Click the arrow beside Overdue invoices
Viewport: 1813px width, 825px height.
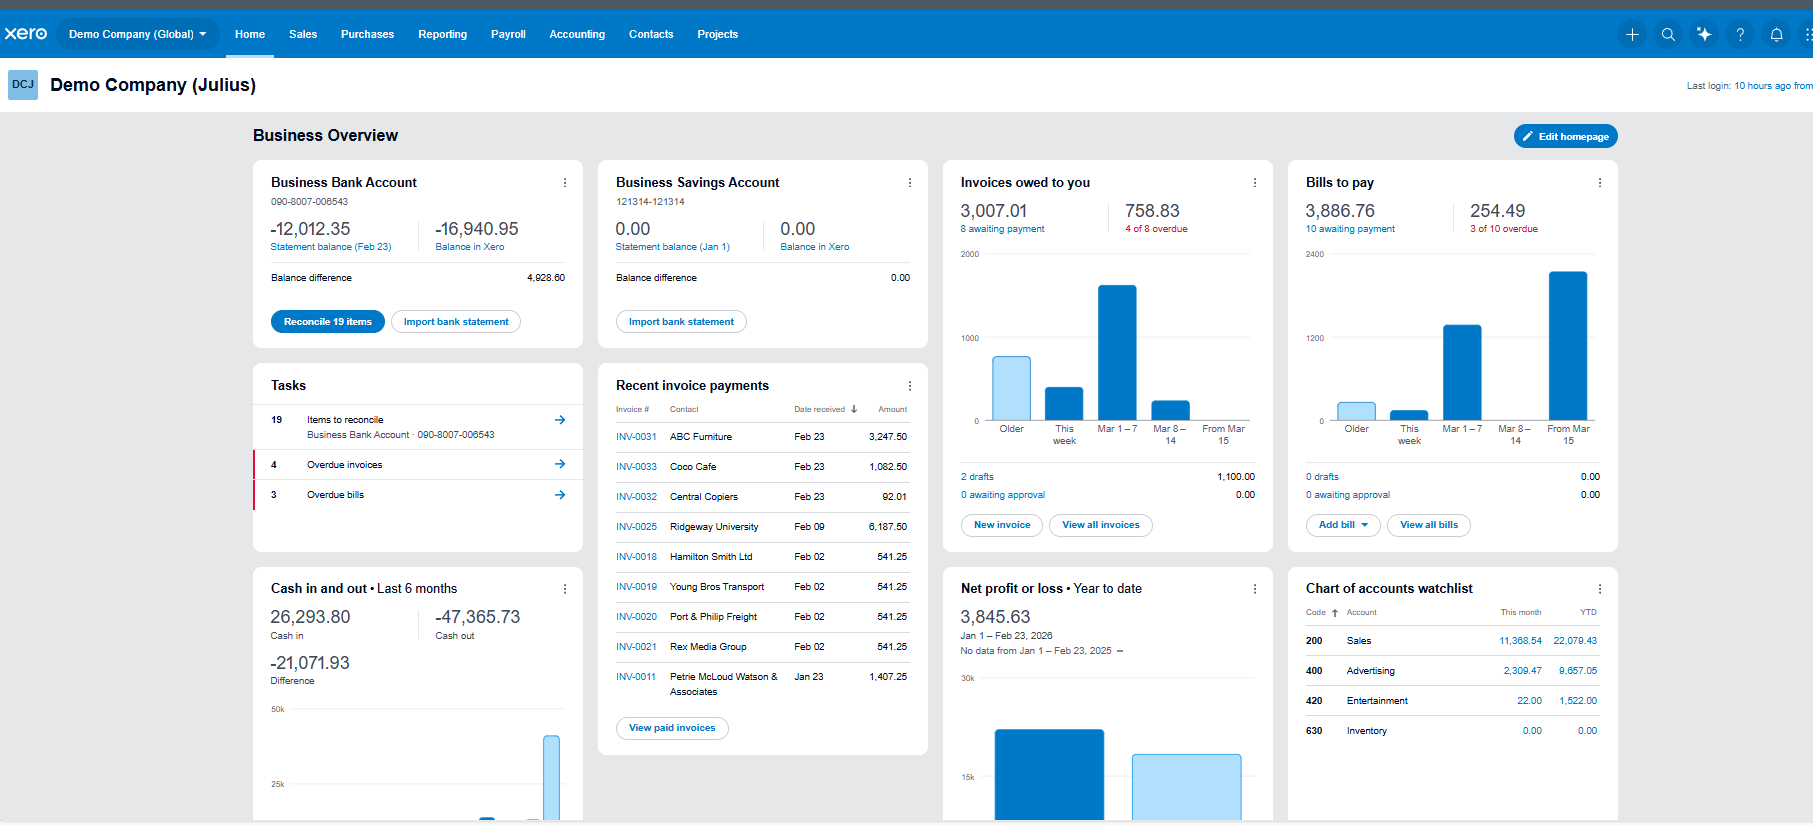pos(560,464)
